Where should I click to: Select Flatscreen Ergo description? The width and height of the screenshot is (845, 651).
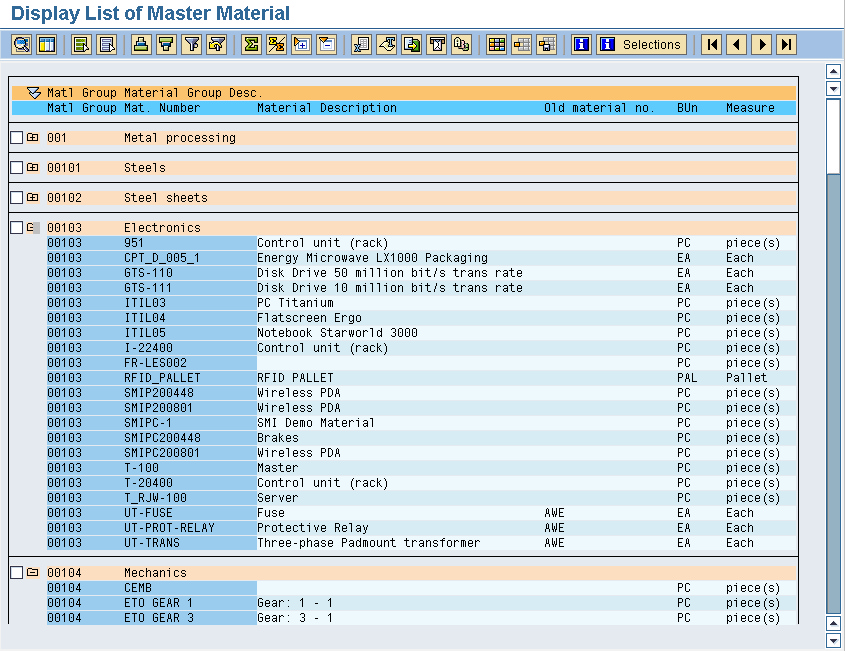[x=309, y=318]
